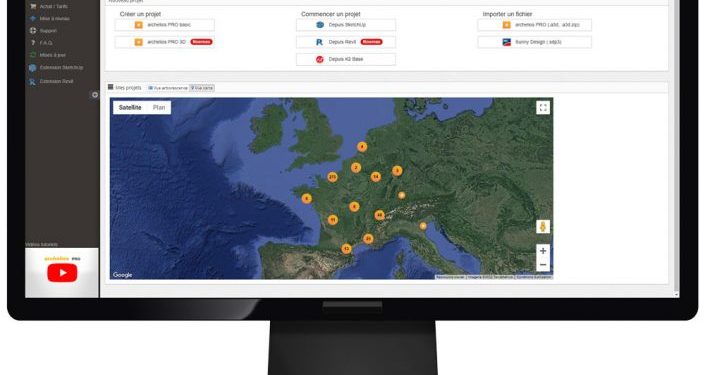This screenshot has height=375, width=705.
Task: Toggle map fullscreen view
Action: pos(543,107)
